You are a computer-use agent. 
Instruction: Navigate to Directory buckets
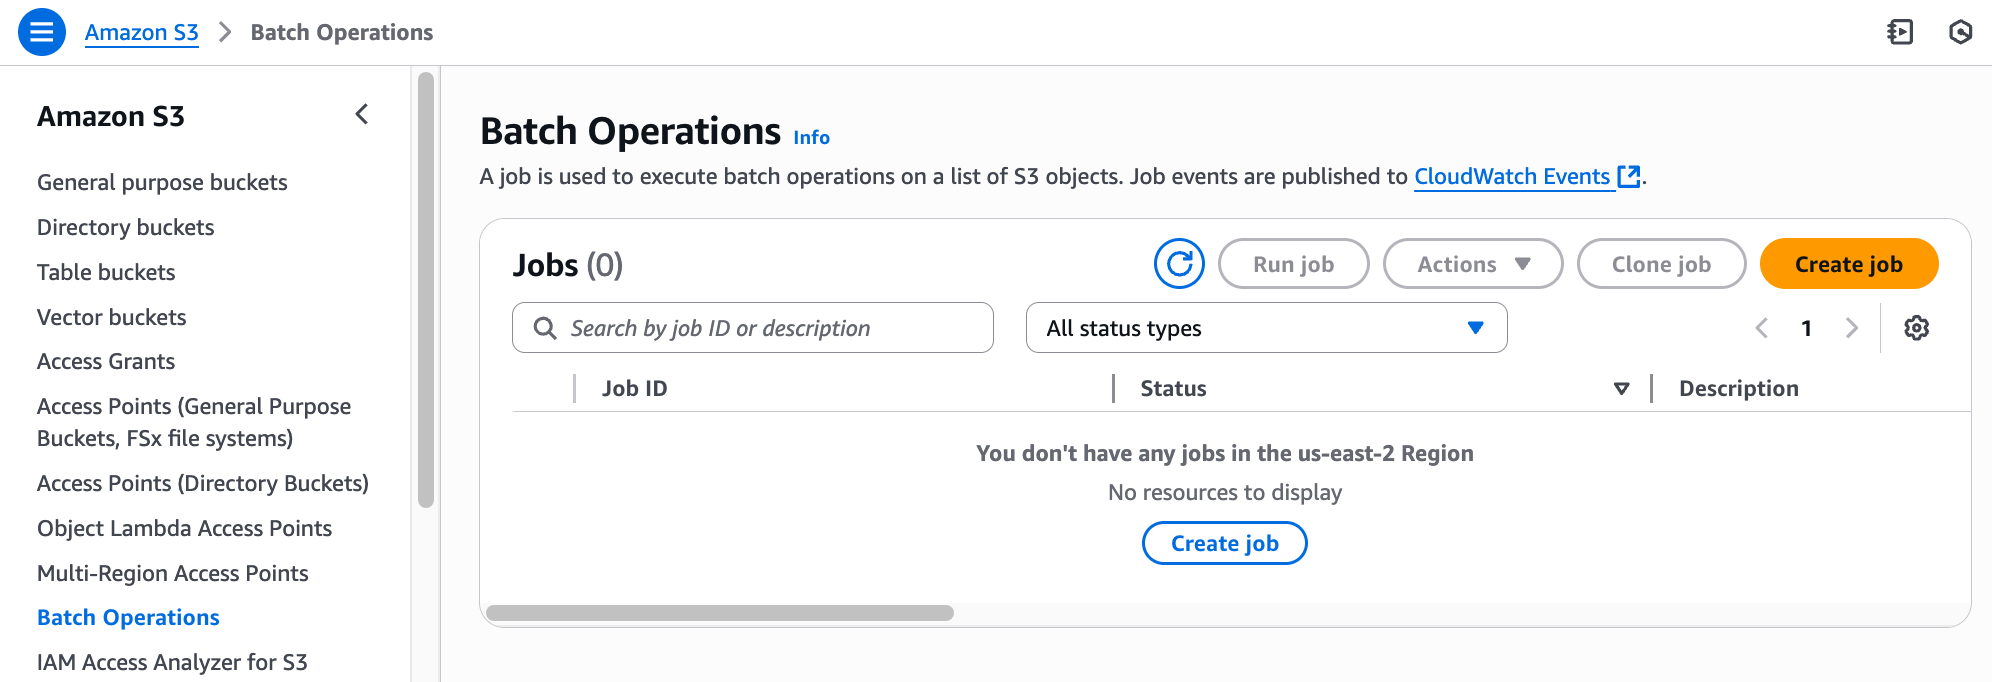(125, 227)
